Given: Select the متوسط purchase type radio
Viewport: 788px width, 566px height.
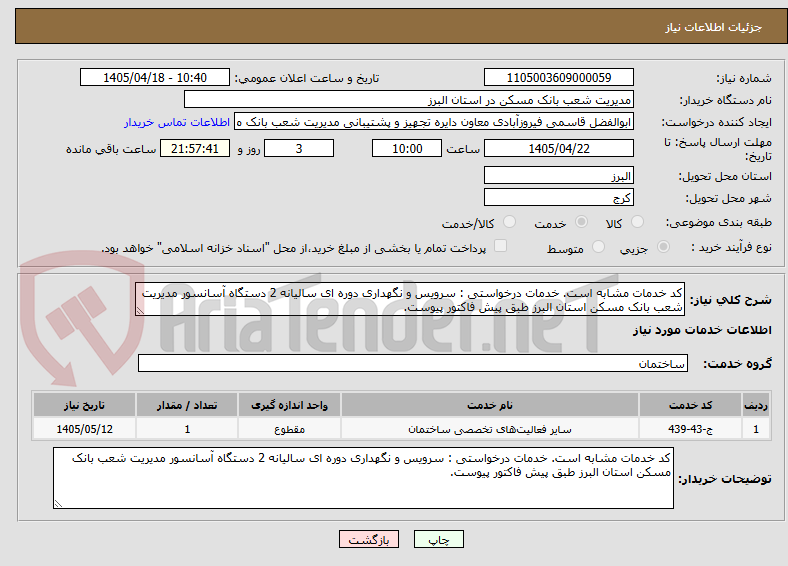Looking at the screenshot, I should click(598, 247).
